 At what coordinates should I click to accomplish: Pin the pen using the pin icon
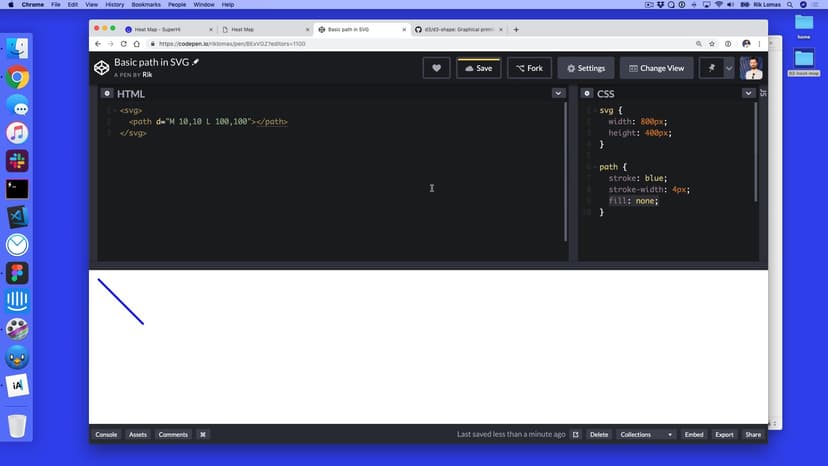pos(710,68)
